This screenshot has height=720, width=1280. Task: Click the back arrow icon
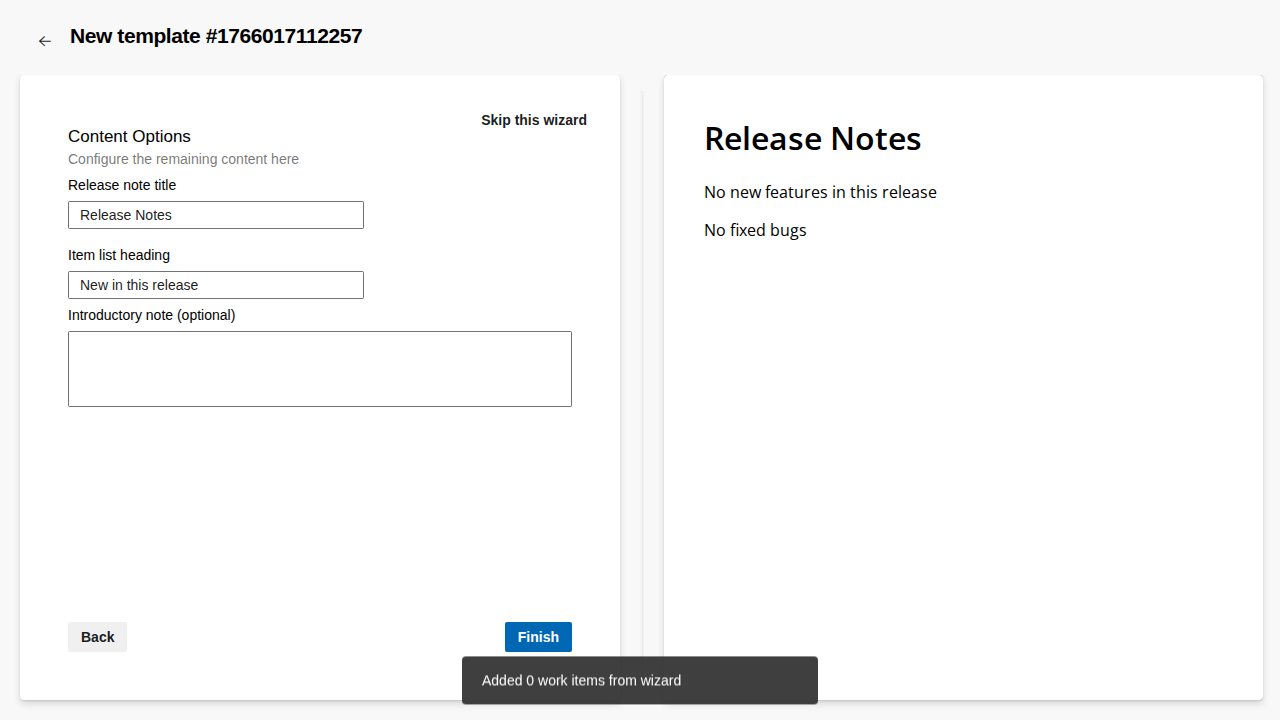[x=44, y=41]
